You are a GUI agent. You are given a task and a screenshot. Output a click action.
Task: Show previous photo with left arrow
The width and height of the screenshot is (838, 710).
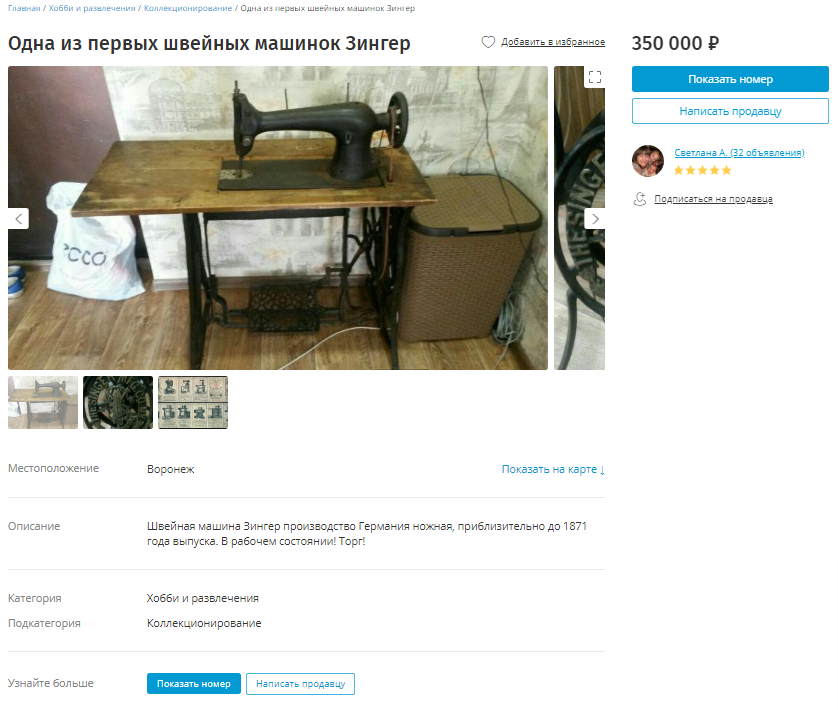point(19,219)
